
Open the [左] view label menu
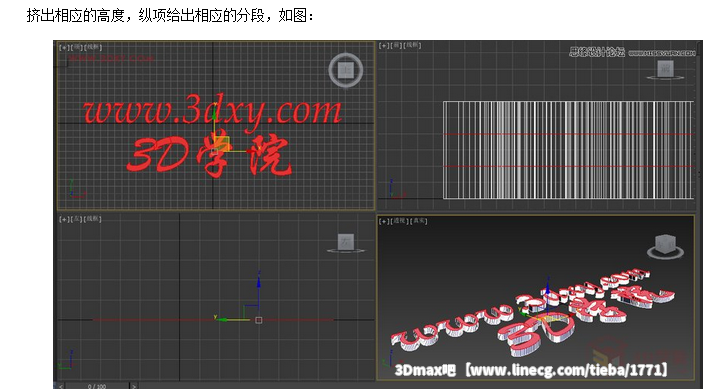[77, 219]
